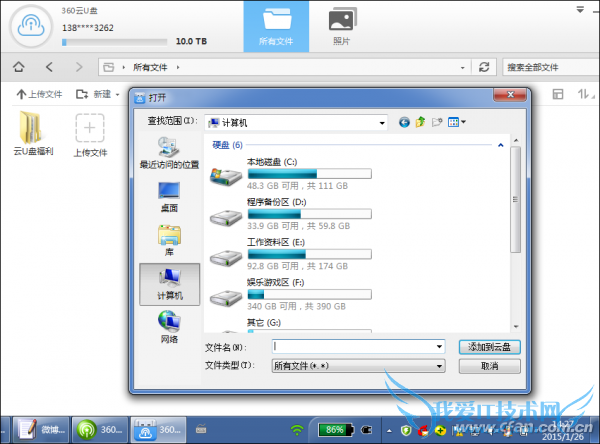Open the 360云U盘 taskbar item
The image size is (600, 444).
158,430
